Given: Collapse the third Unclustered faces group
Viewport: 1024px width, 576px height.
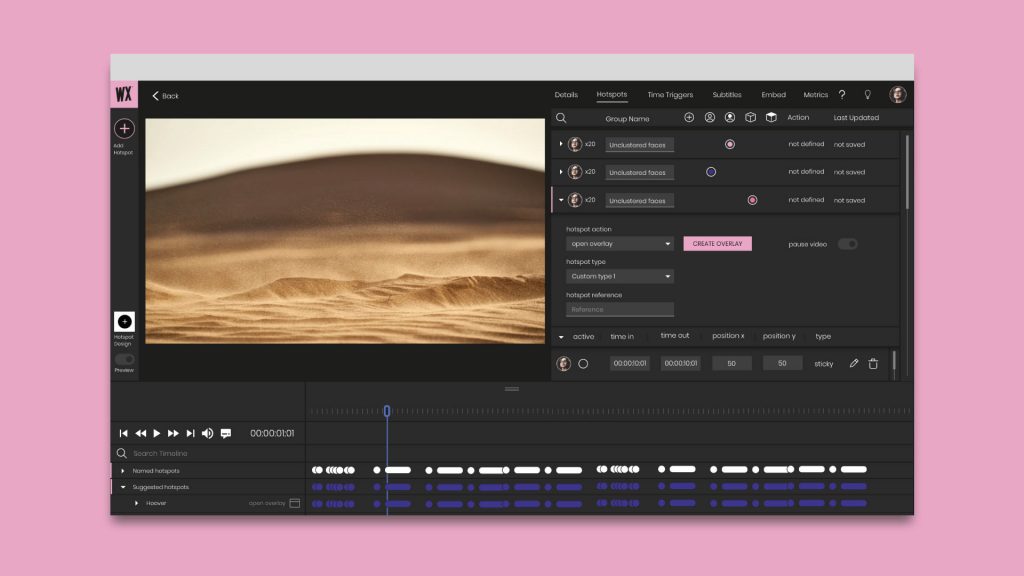Looking at the screenshot, I should (x=561, y=200).
